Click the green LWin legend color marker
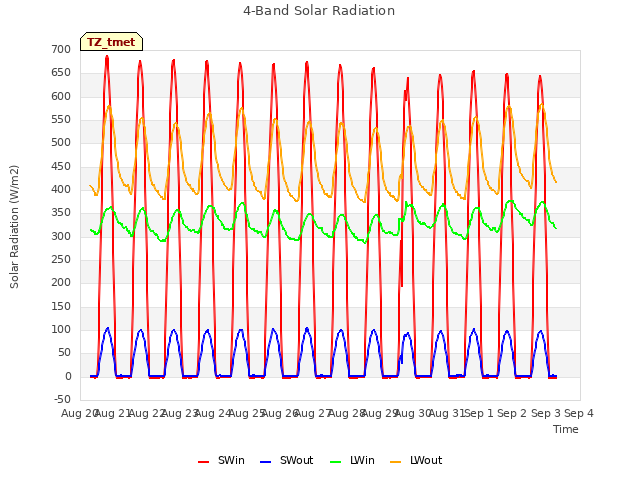 coord(335,462)
